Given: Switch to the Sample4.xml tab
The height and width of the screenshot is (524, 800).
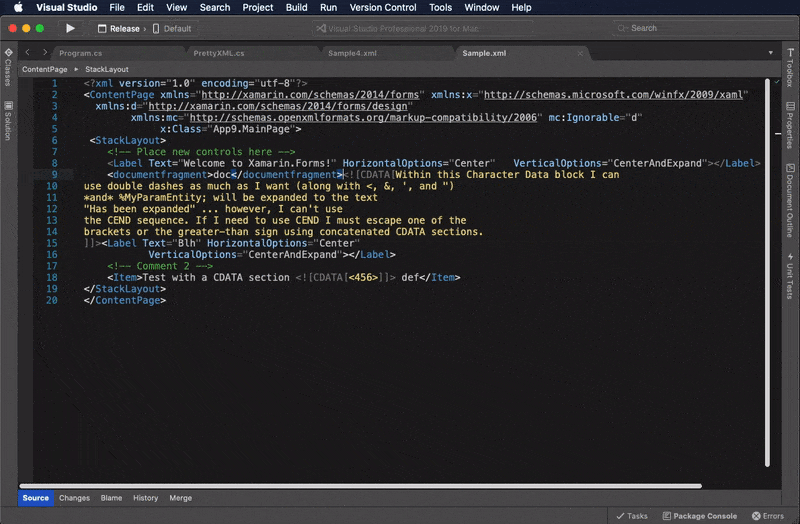Looking at the screenshot, I should 352,53.
